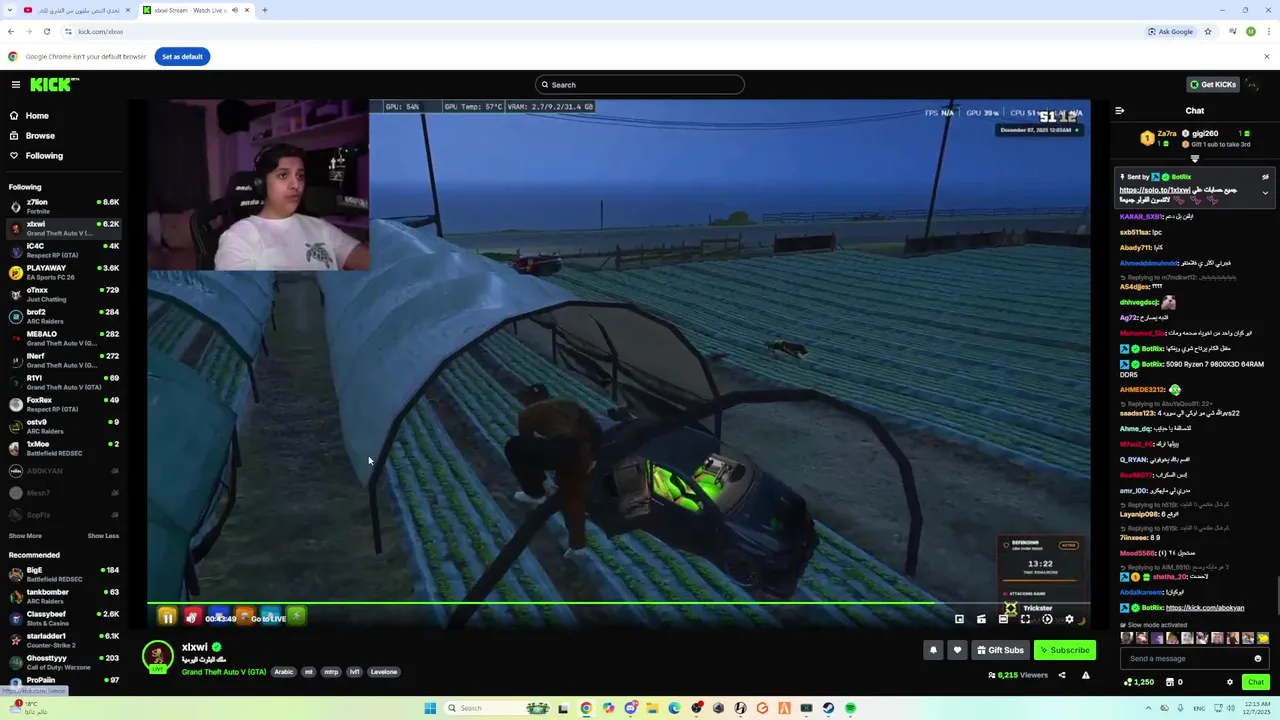Open the Kick hamburger sidebar menu
The width and height of the screenshot is (1280, 720).
(15, 85)
